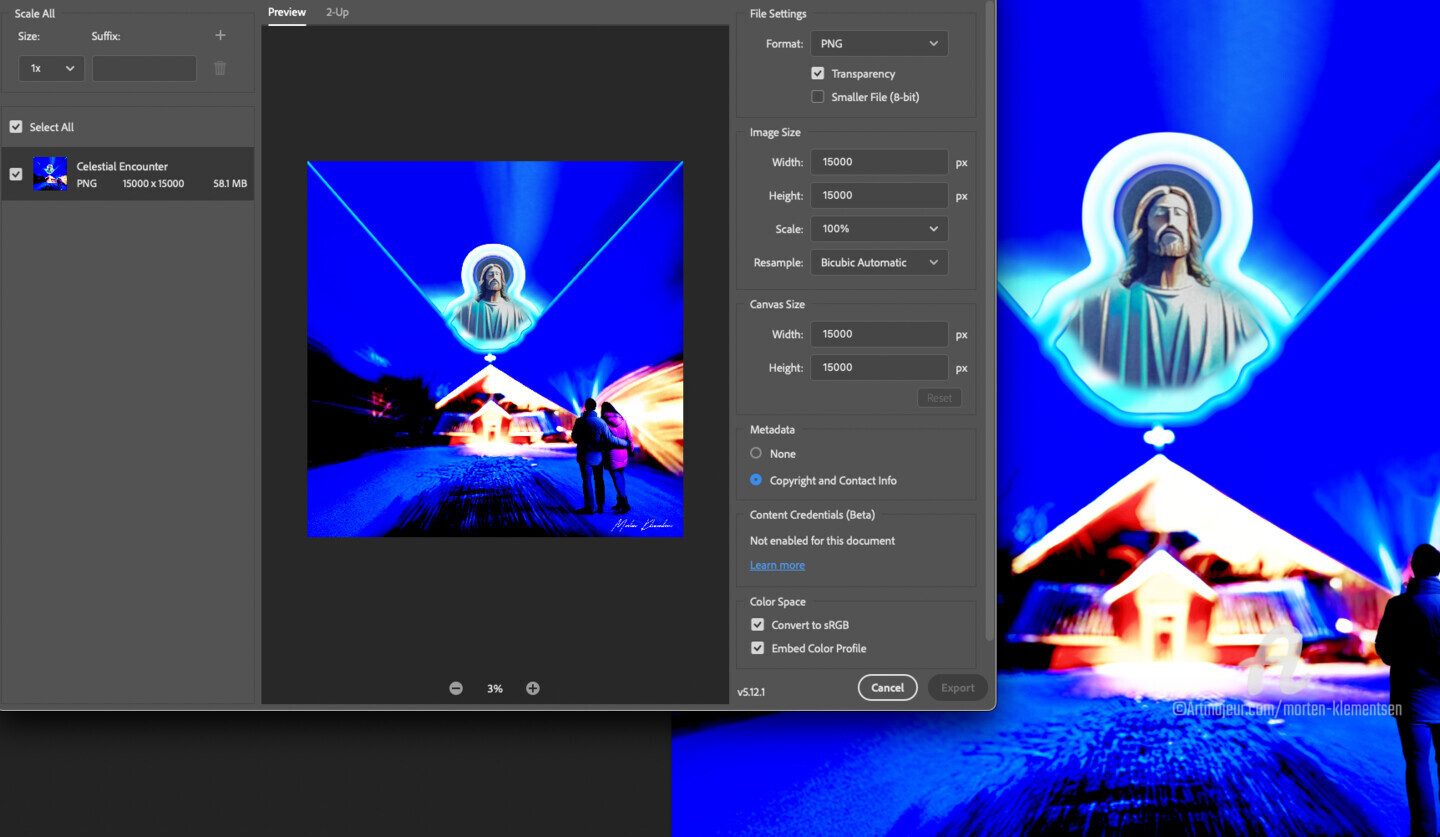Disable the Transparency checkbox

coord(818,74)
